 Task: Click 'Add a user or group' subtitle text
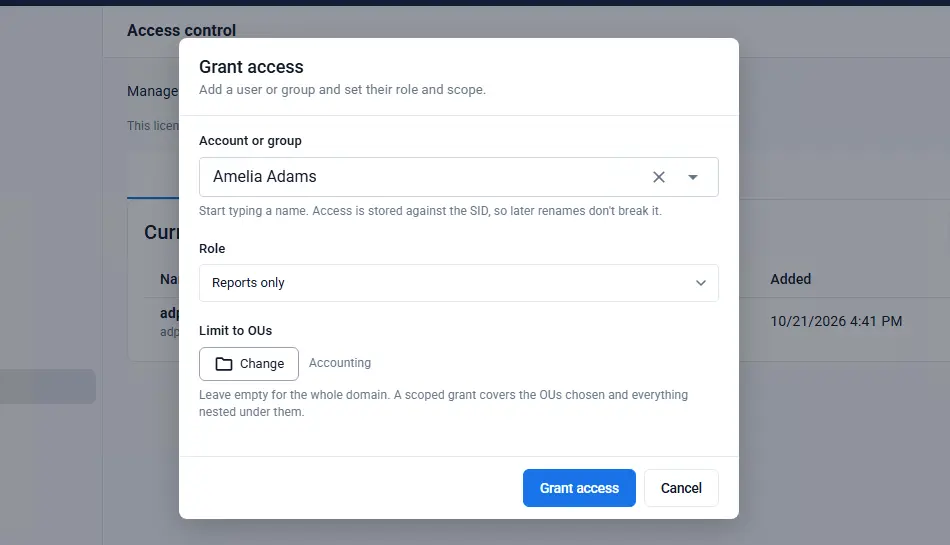click(342, 90)
